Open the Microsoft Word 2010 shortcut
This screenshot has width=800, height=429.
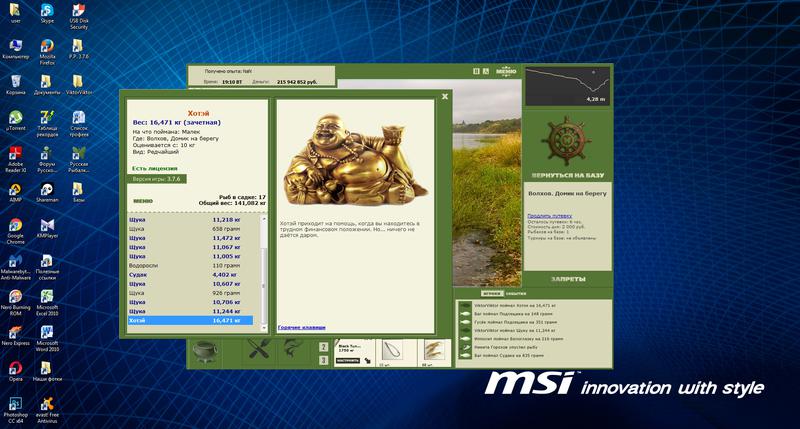coord(47,338)
